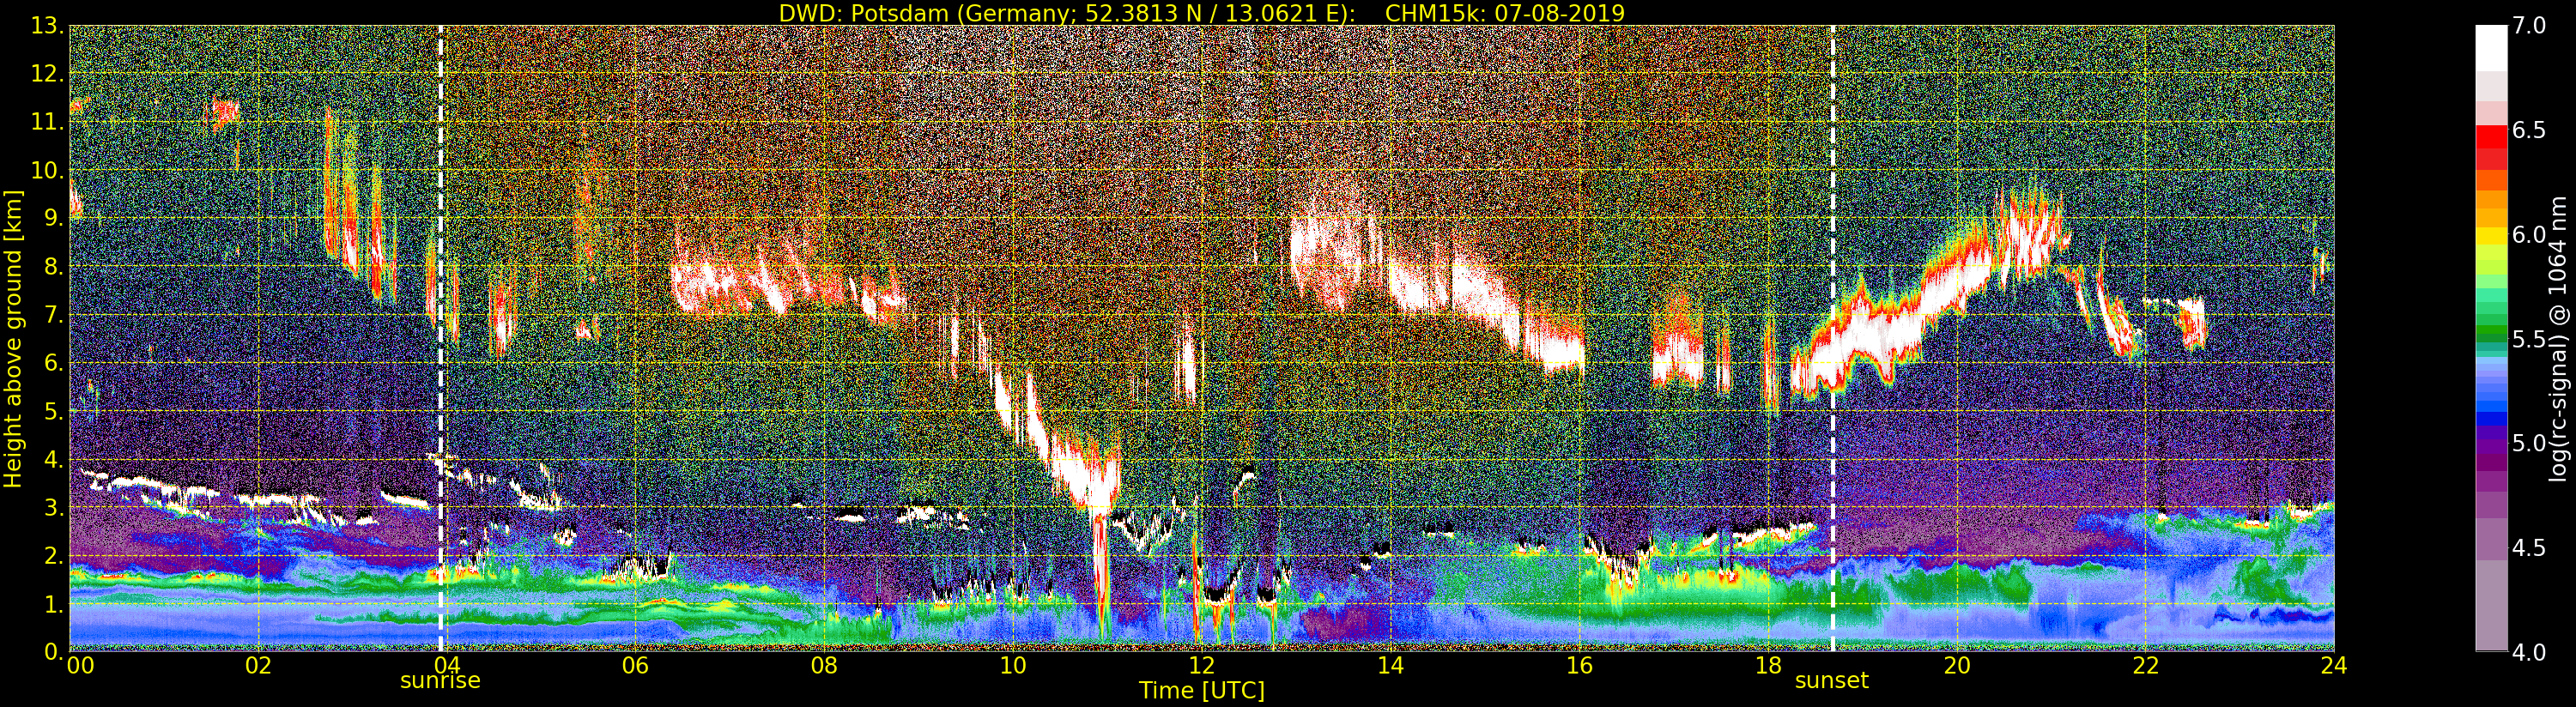
Task: Click the "7.0" colorbar tick label
Action: click(x=2530, y=26)
